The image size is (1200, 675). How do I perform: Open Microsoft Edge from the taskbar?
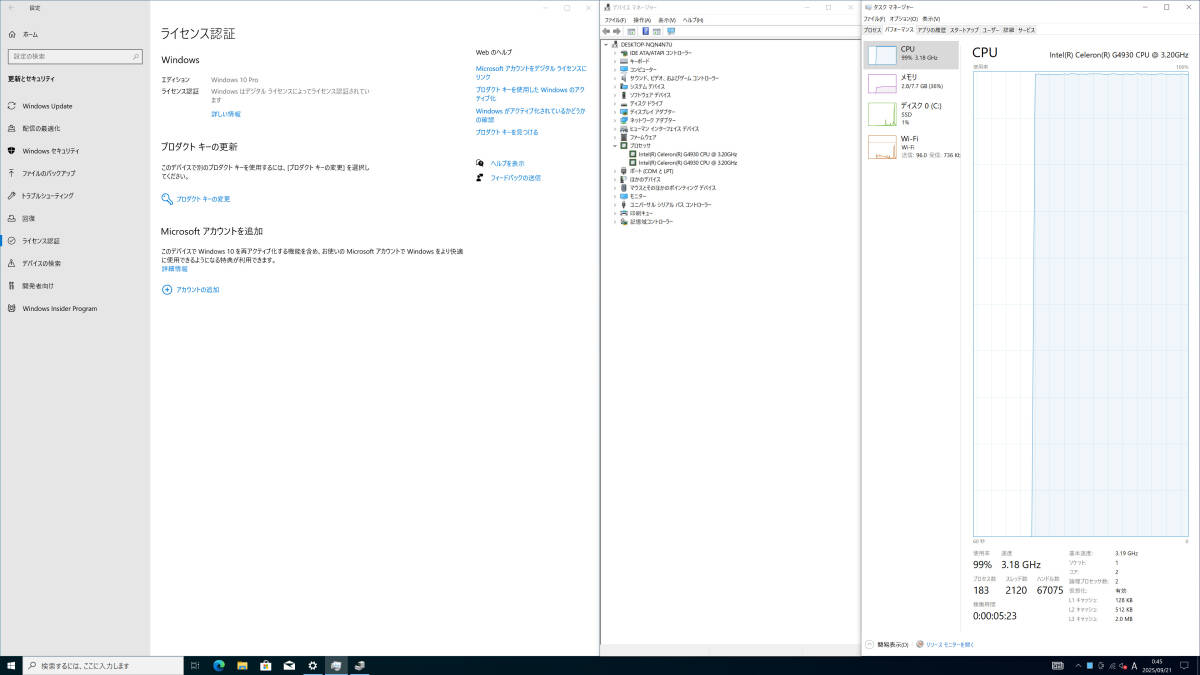[x=219, y=665]
